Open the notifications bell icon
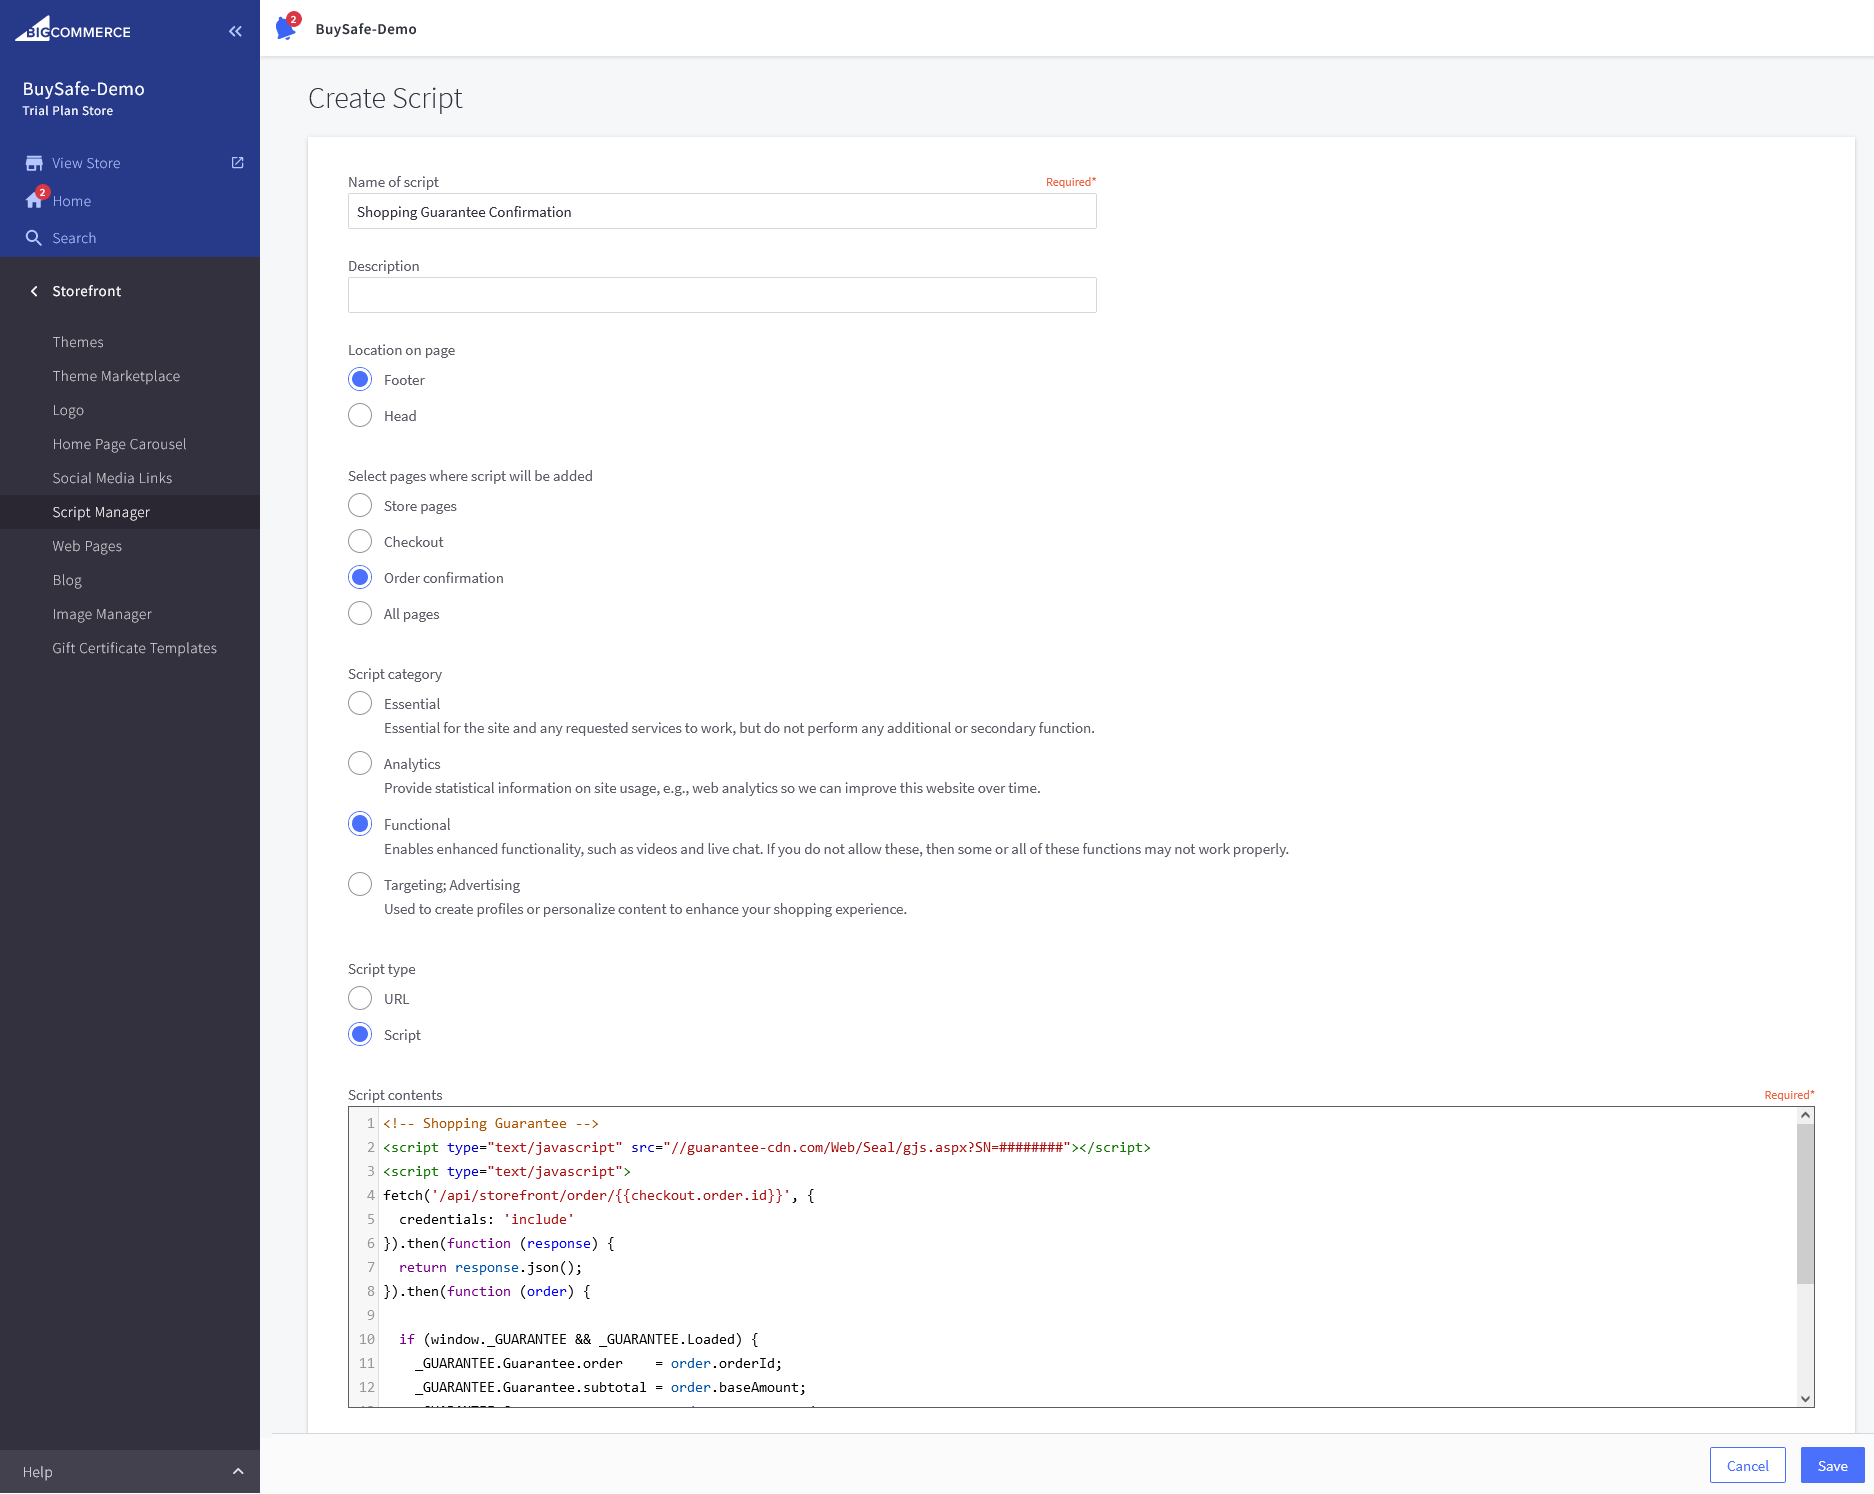This screenshot has width=1874, height=1494. 286,28
